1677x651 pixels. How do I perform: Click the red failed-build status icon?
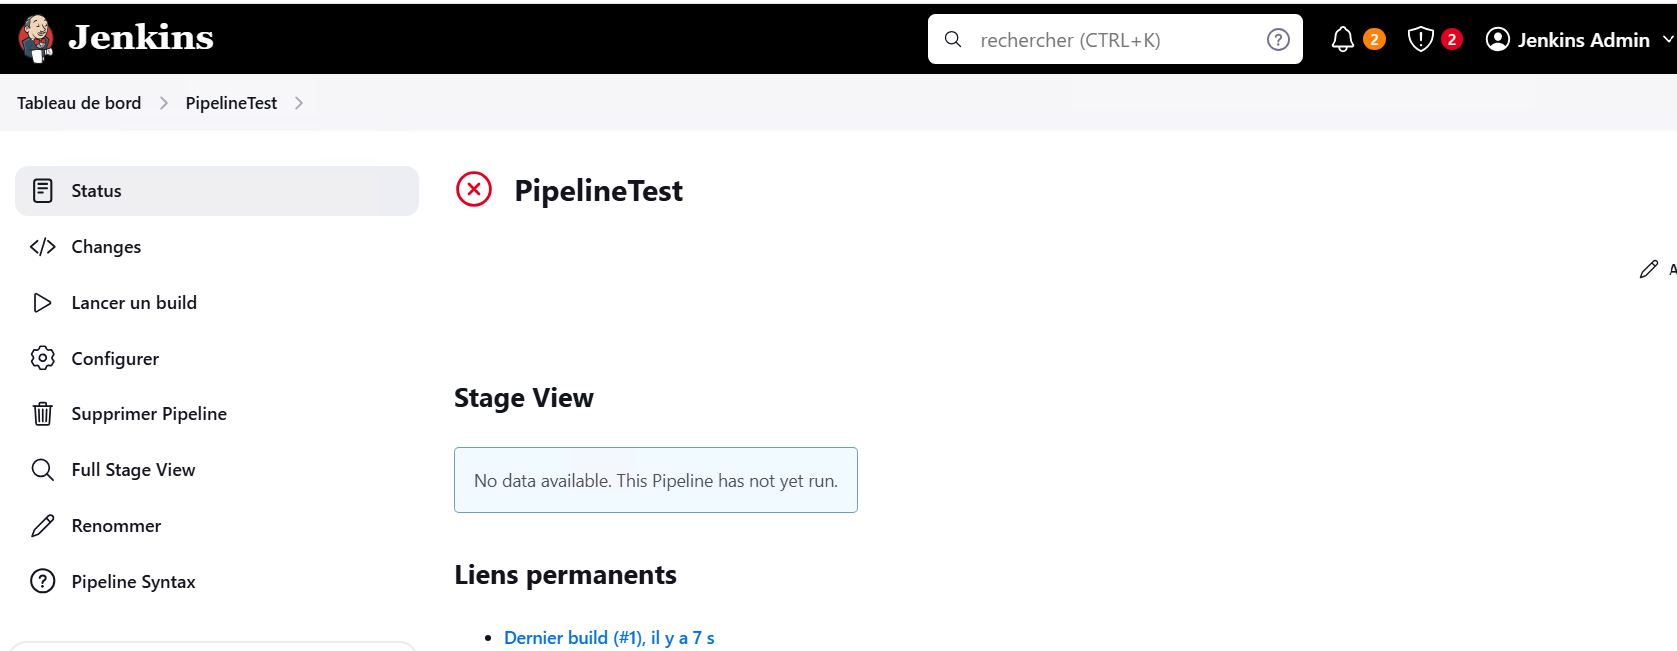474,189
